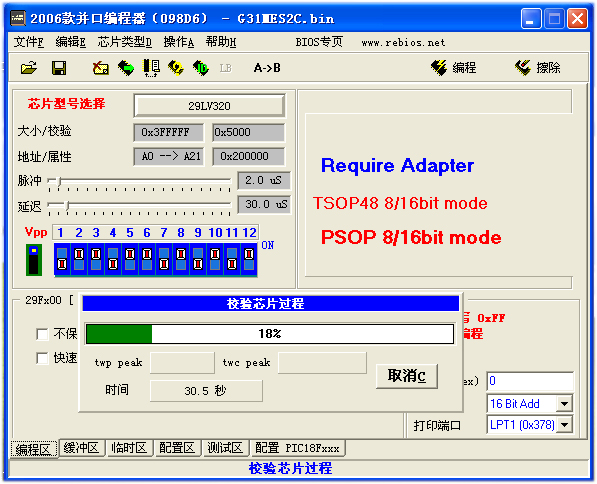Expand the 16 Bit Add dropdown
This screenshot has height=484, width=597.
pos(564,404)
